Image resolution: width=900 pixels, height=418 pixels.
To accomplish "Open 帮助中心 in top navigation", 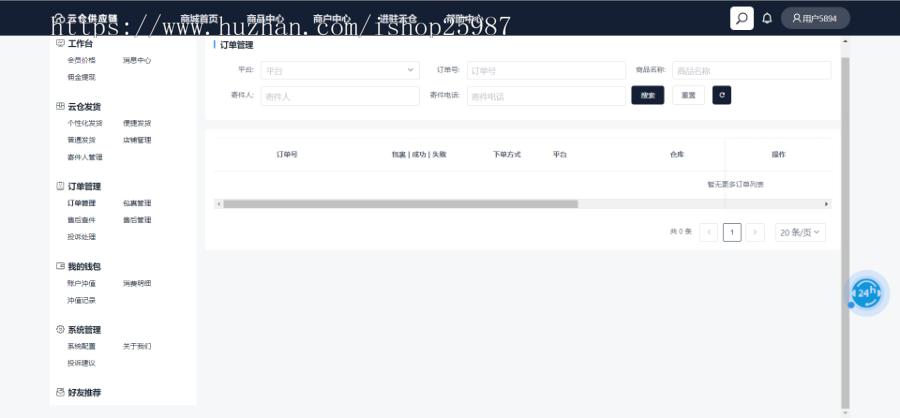I will (464, 18).
